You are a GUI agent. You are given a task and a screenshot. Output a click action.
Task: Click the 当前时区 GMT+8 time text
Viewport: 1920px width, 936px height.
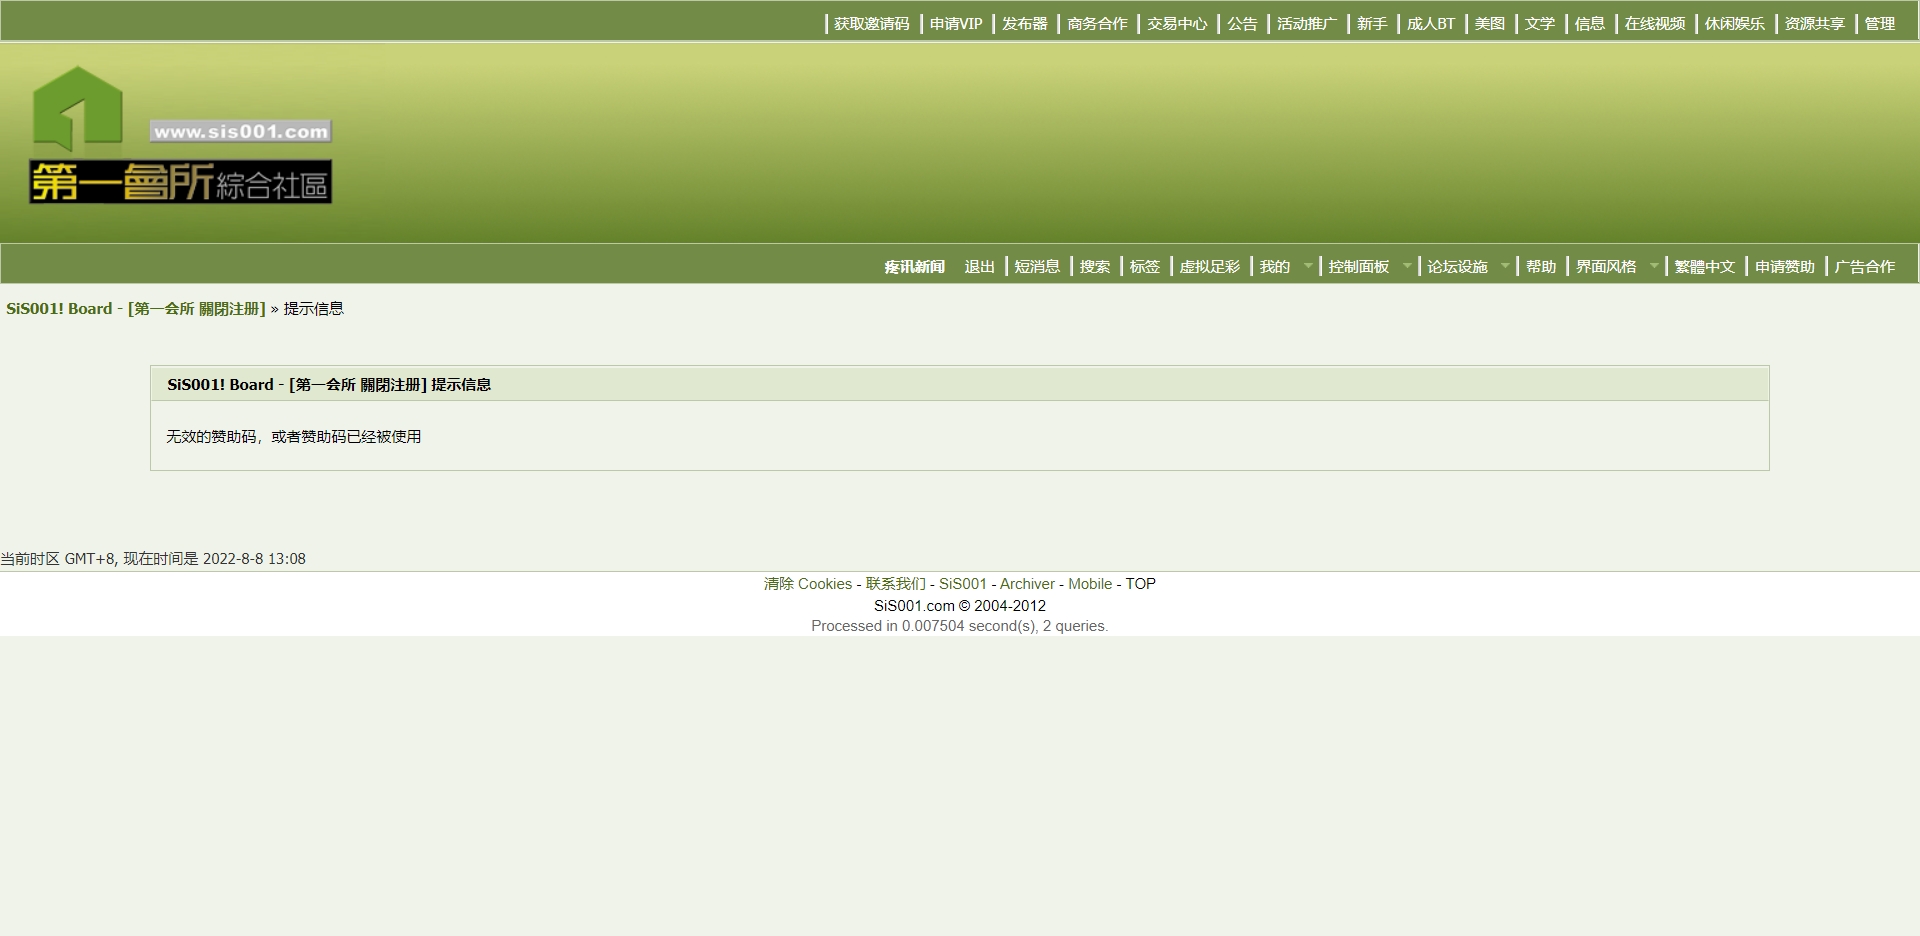tap(153, 559)
